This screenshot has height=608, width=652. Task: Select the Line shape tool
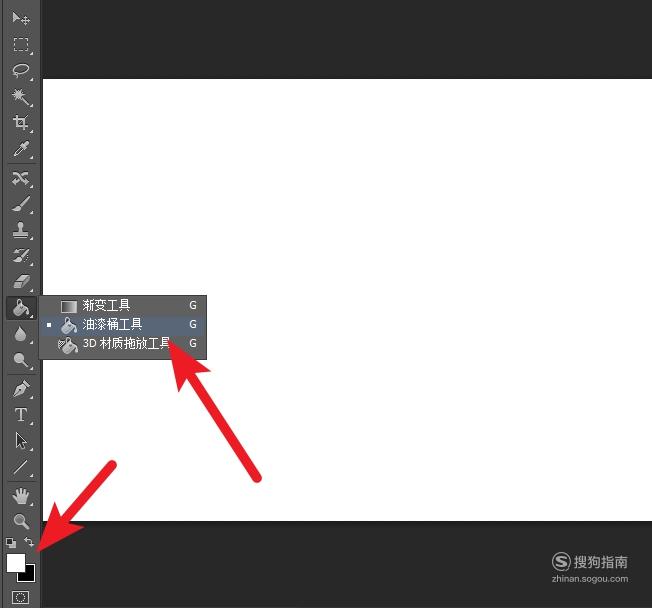coord(21,467)
